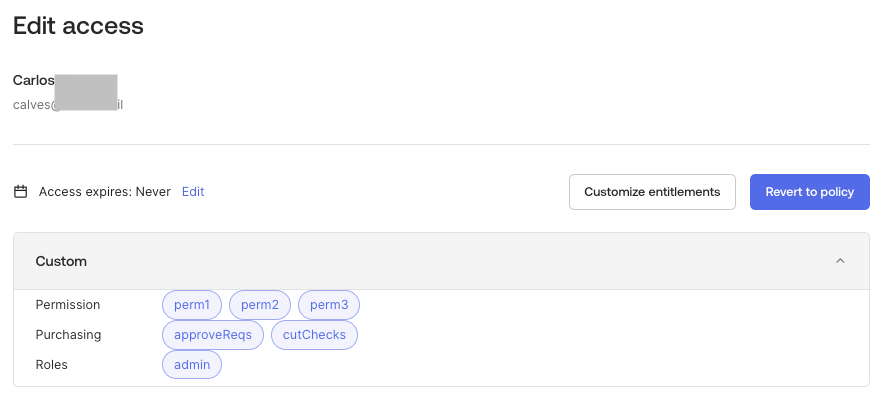
Task: Click the admin role chip
Action: tap(192, 365)
